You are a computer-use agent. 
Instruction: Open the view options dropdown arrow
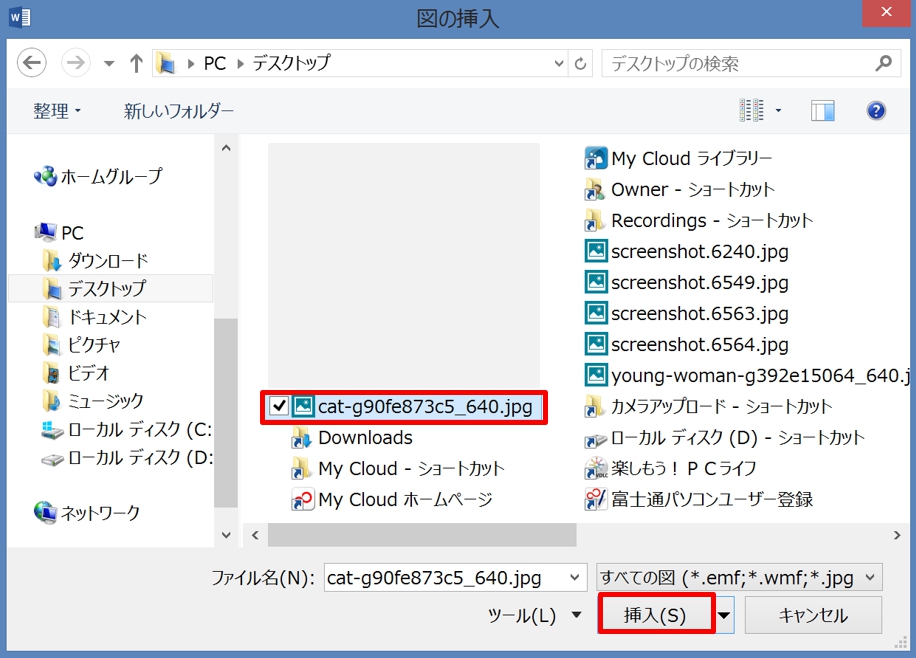[x=778, y=110]
